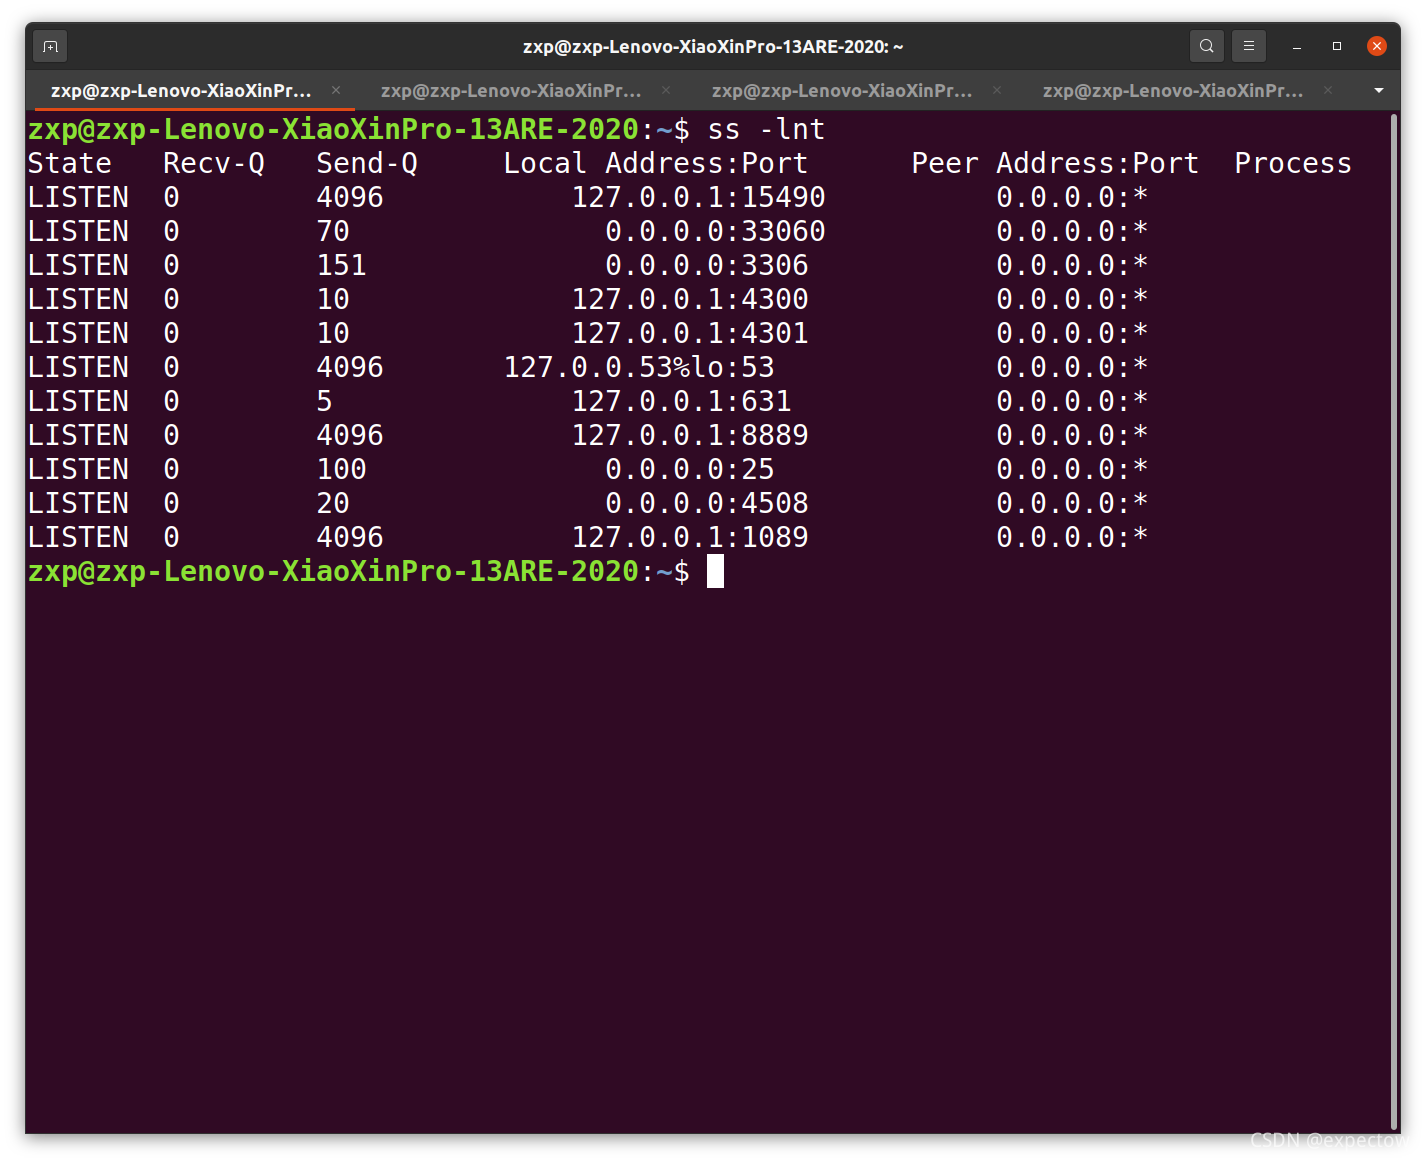Click LISTEN state in the port 3306 row
Viewport: 1426px width, 1162px height.
[x=79, y=265]
